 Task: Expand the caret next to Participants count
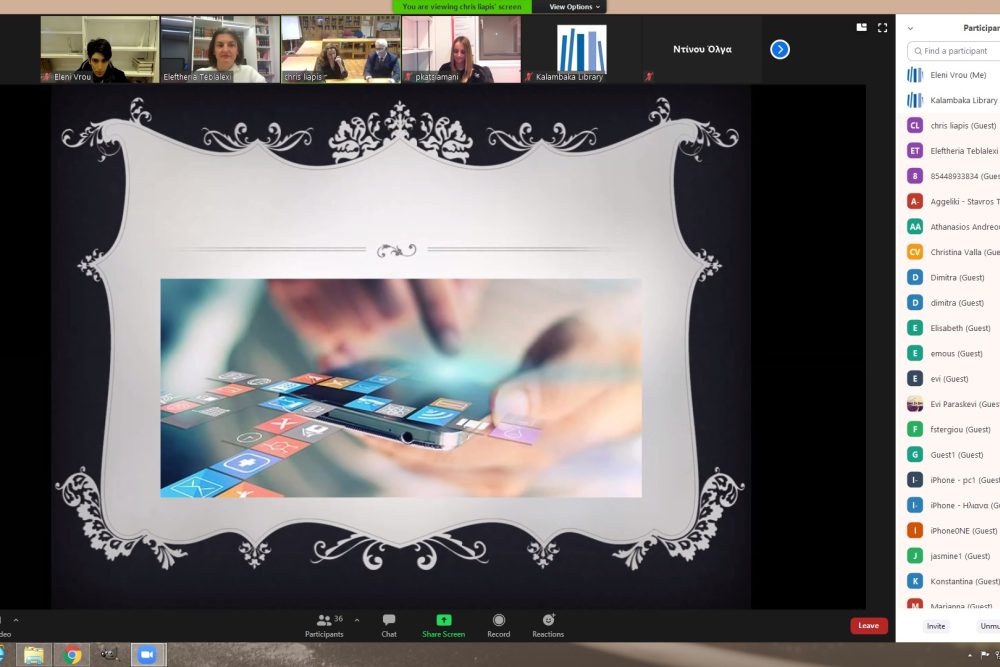(x=357, y=620)
